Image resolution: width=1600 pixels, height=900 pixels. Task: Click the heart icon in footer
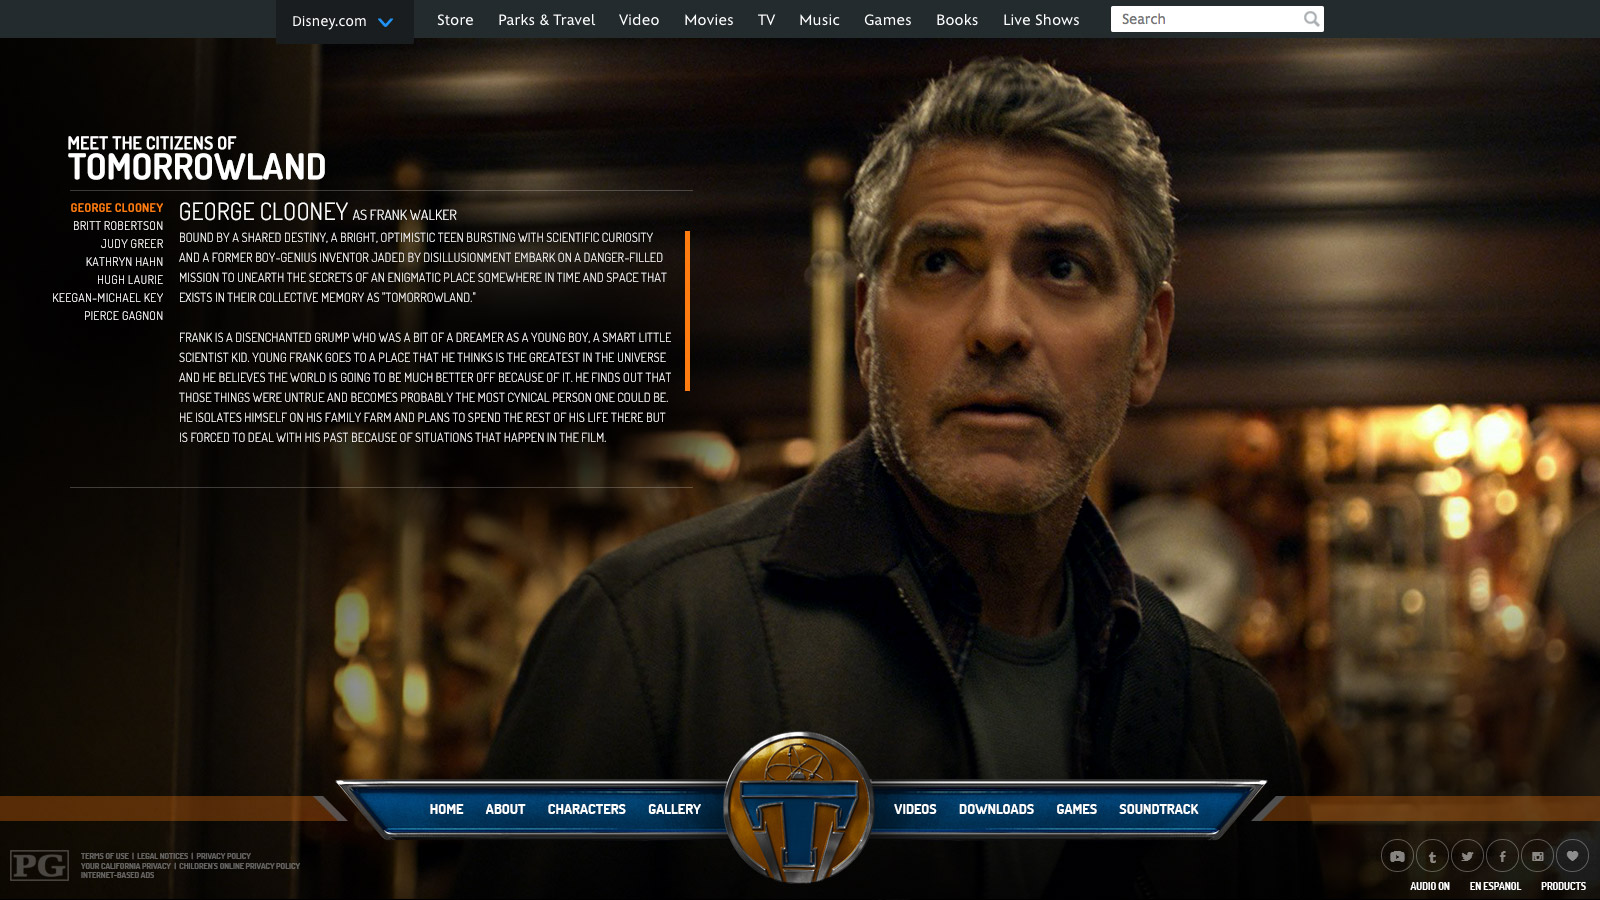coord(1572,855)
